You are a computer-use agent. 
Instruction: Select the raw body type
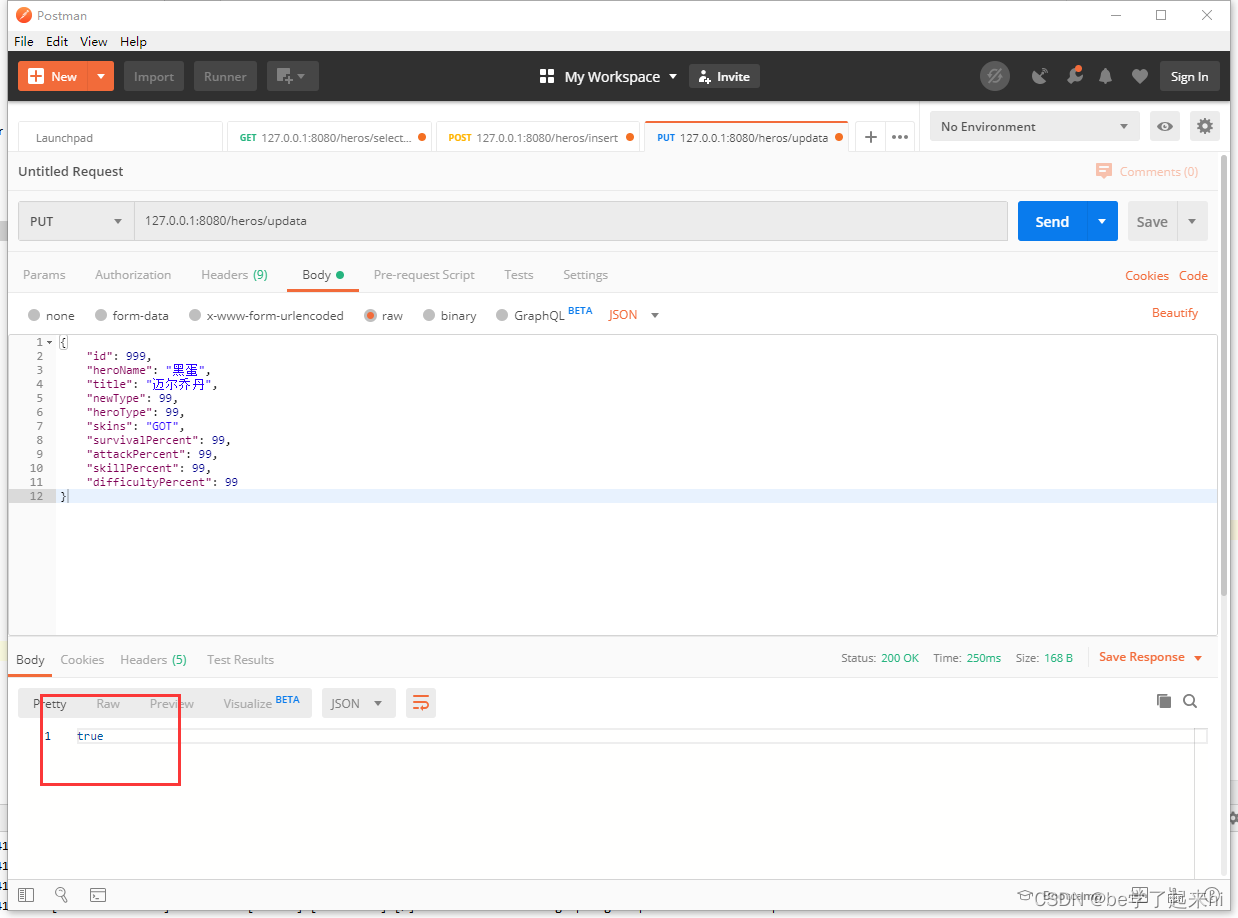pos(384,316)
